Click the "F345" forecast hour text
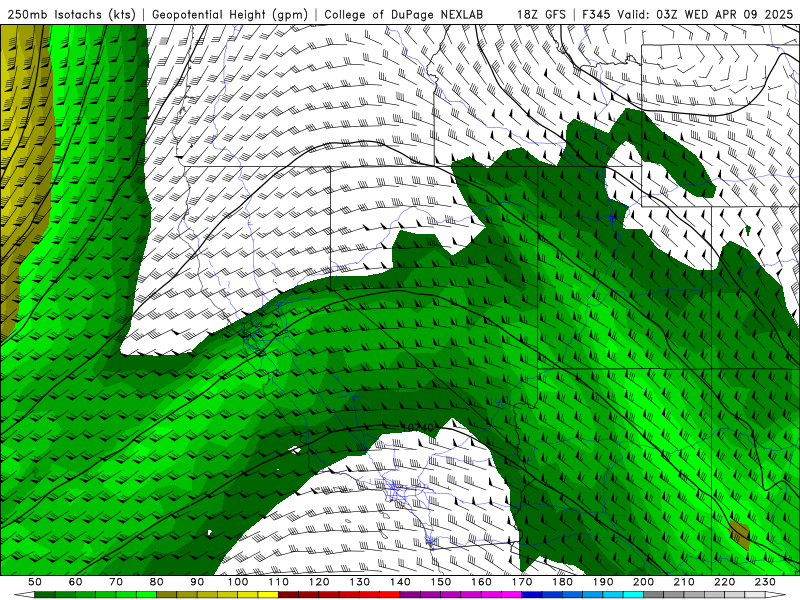 pyautogui.click(x=596, y=14)
